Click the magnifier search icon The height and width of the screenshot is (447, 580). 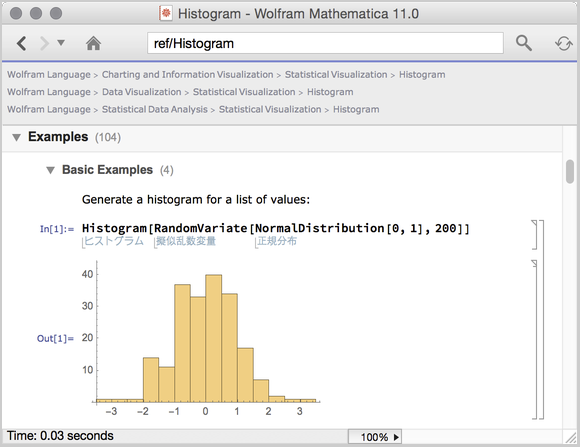pos(523,43)
